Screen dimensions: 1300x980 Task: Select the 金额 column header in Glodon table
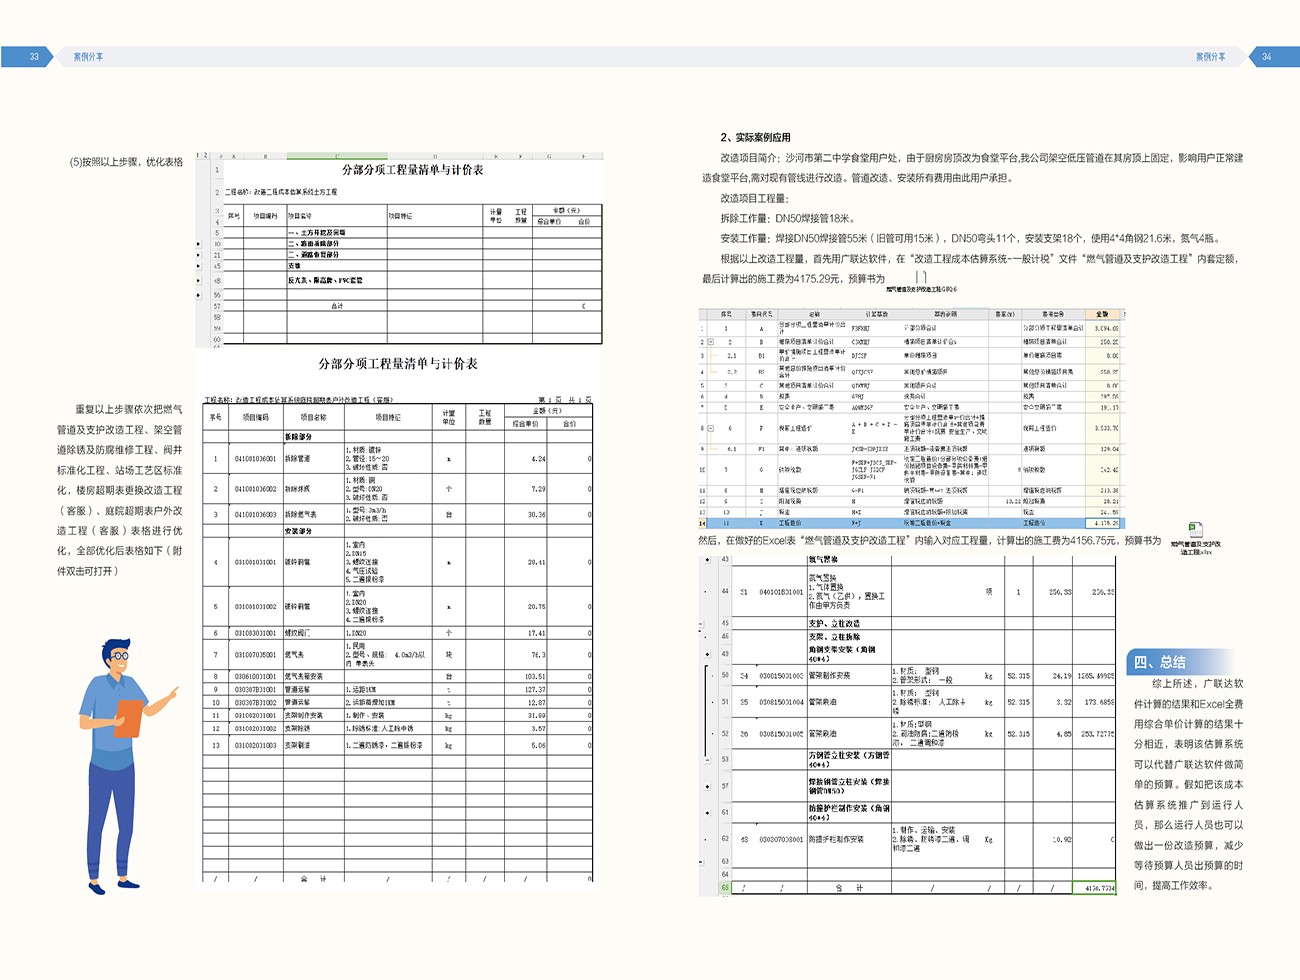point(1103,314)
